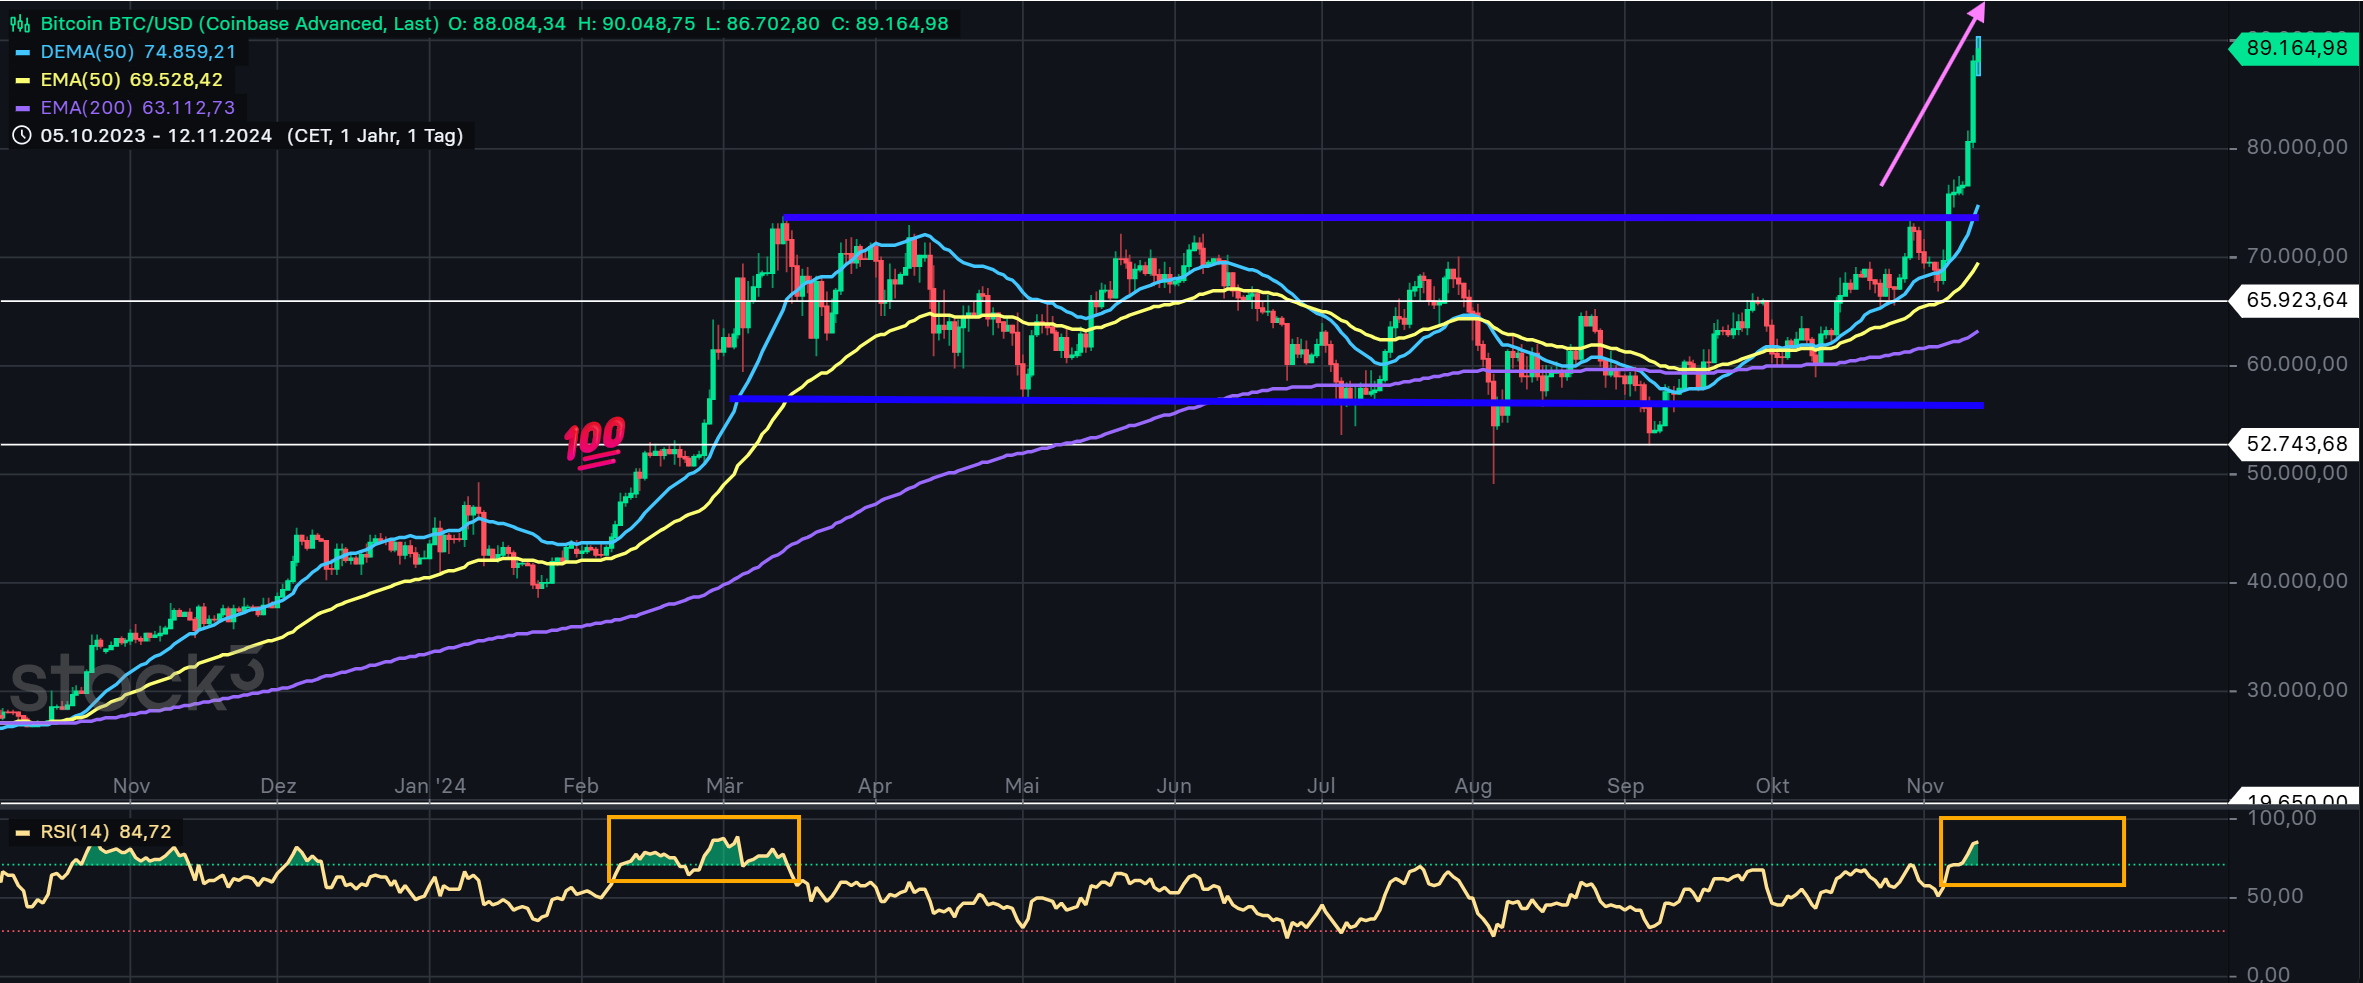
Task: Select the red 100 emoji sticker
Action: coord(595,442)
